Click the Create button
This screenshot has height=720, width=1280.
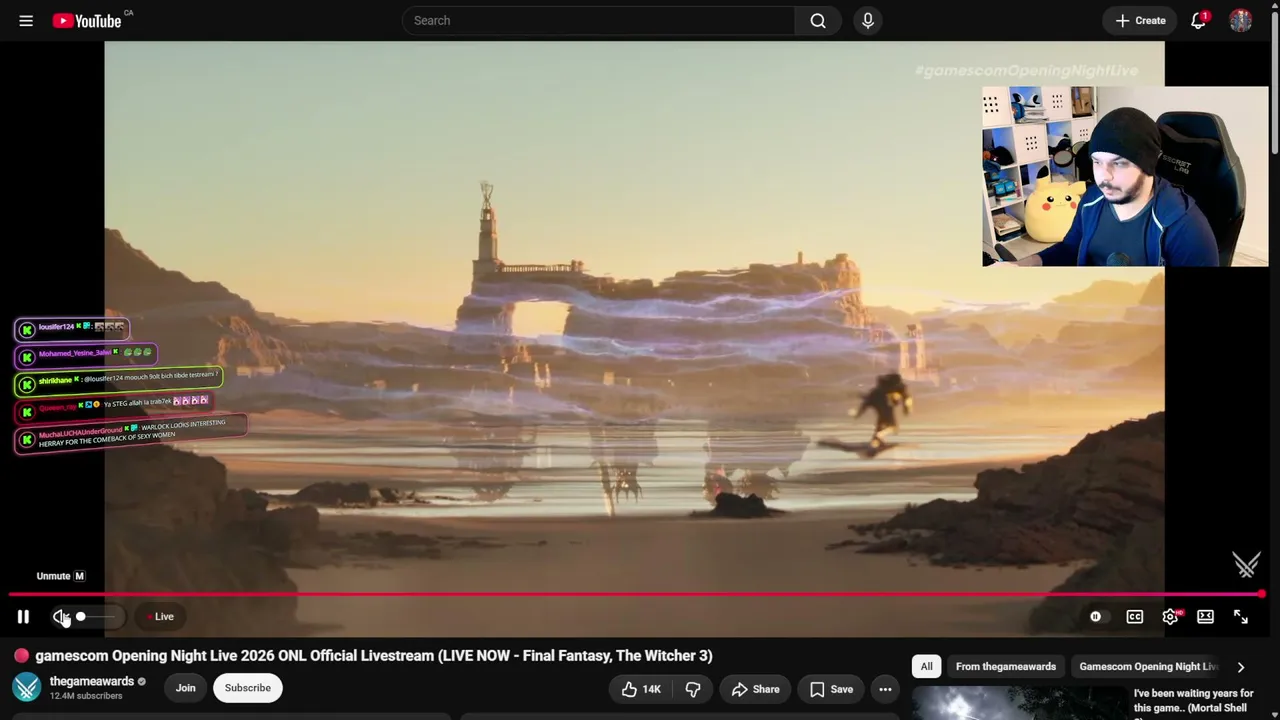[x=1140, y=20]
